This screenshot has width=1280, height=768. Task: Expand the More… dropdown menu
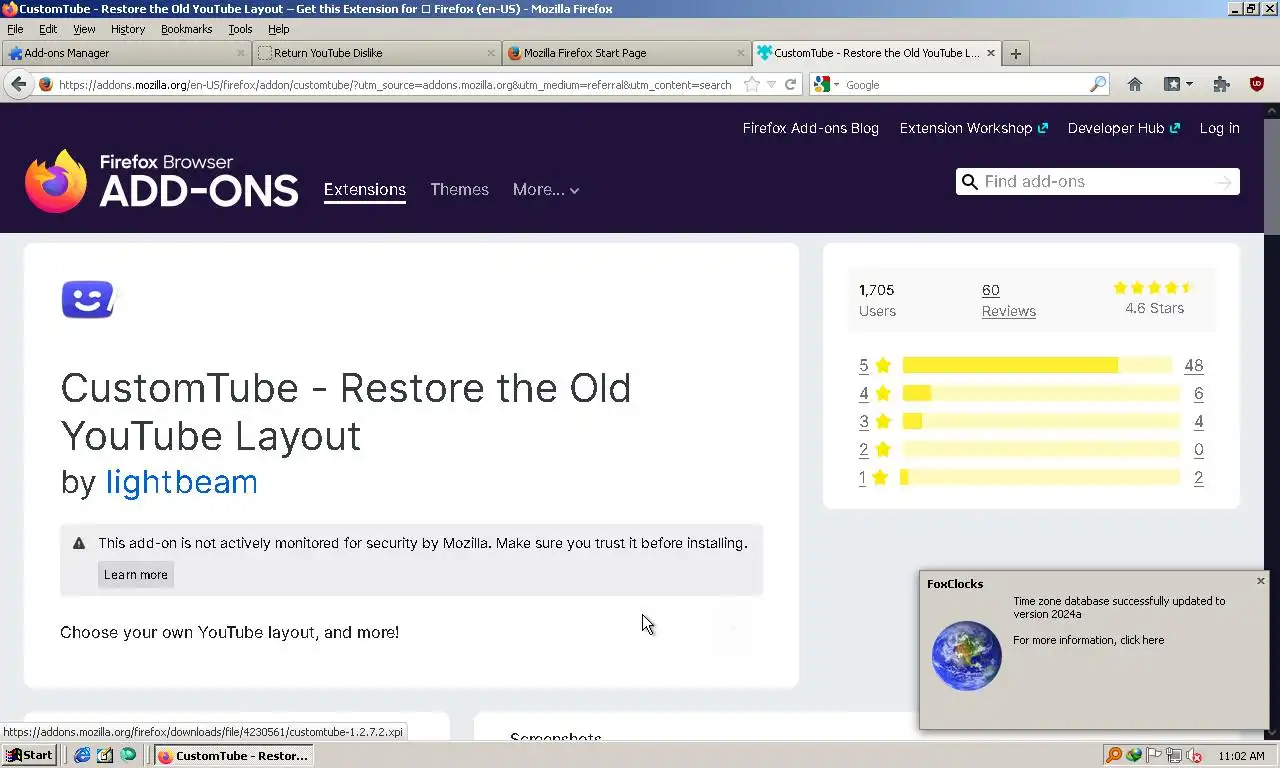546,190
